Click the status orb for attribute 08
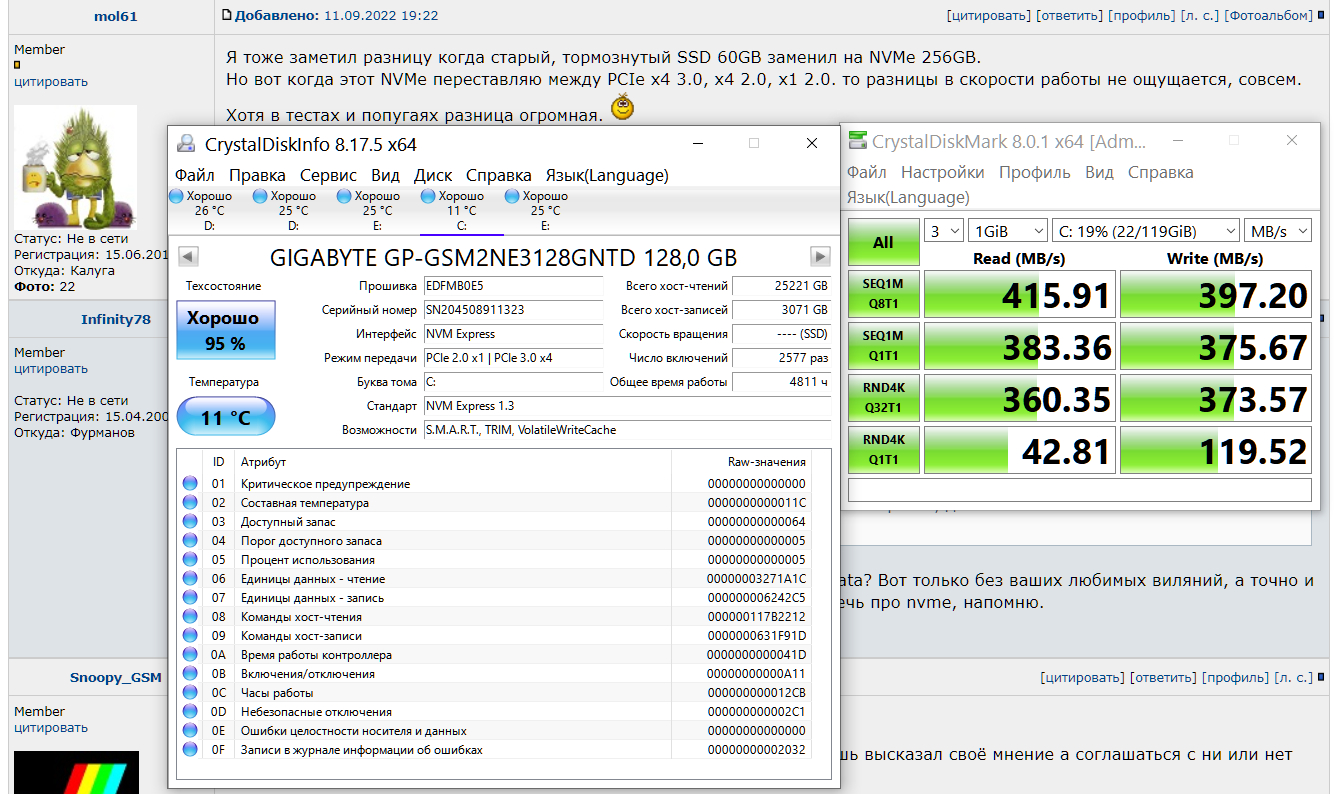1334x794 pixels. (x=190, y=617)
